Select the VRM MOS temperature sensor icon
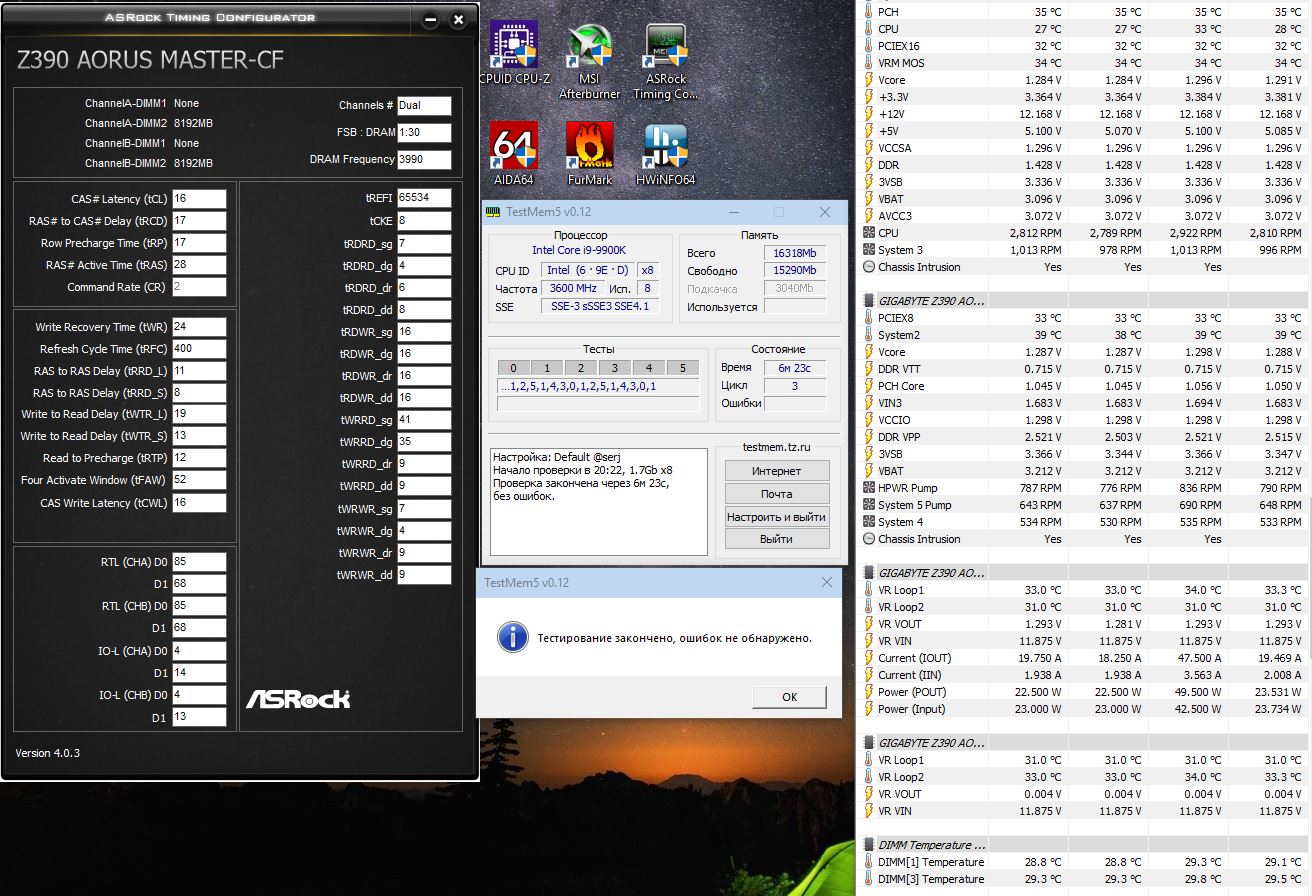 click(x=868, y=63)
